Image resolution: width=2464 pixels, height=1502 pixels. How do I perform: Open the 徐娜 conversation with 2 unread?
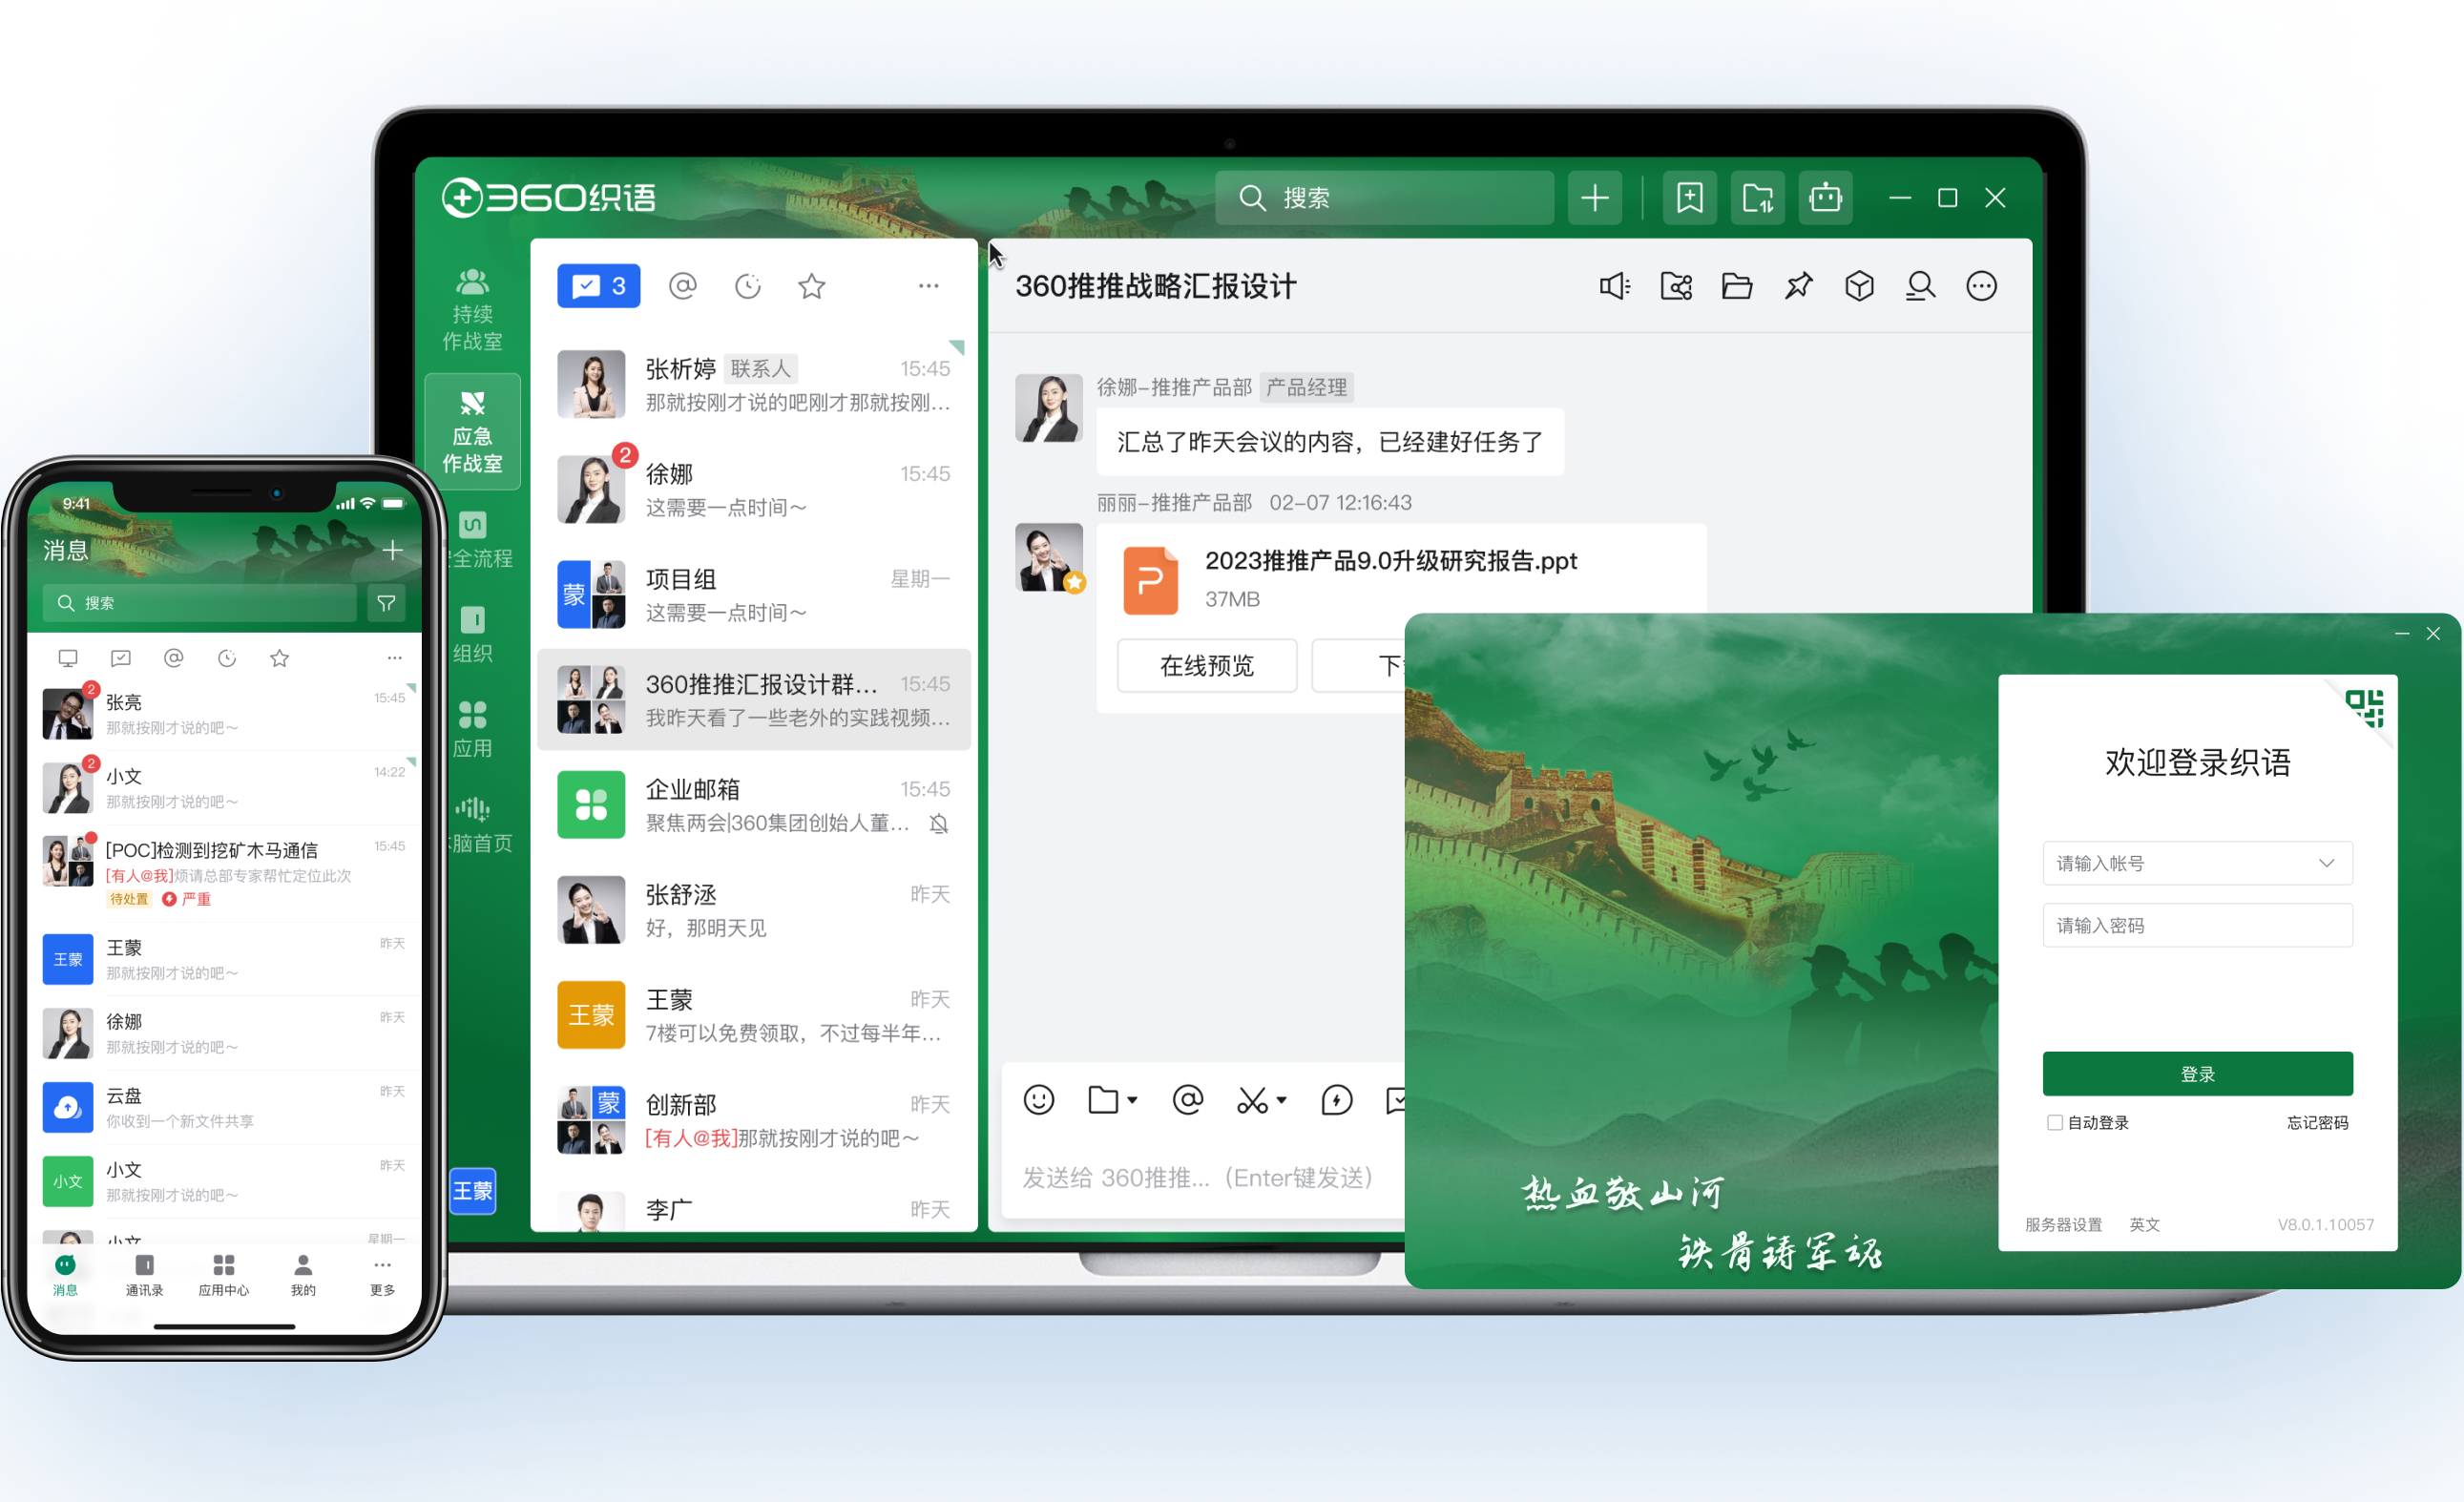click(754, 490)
